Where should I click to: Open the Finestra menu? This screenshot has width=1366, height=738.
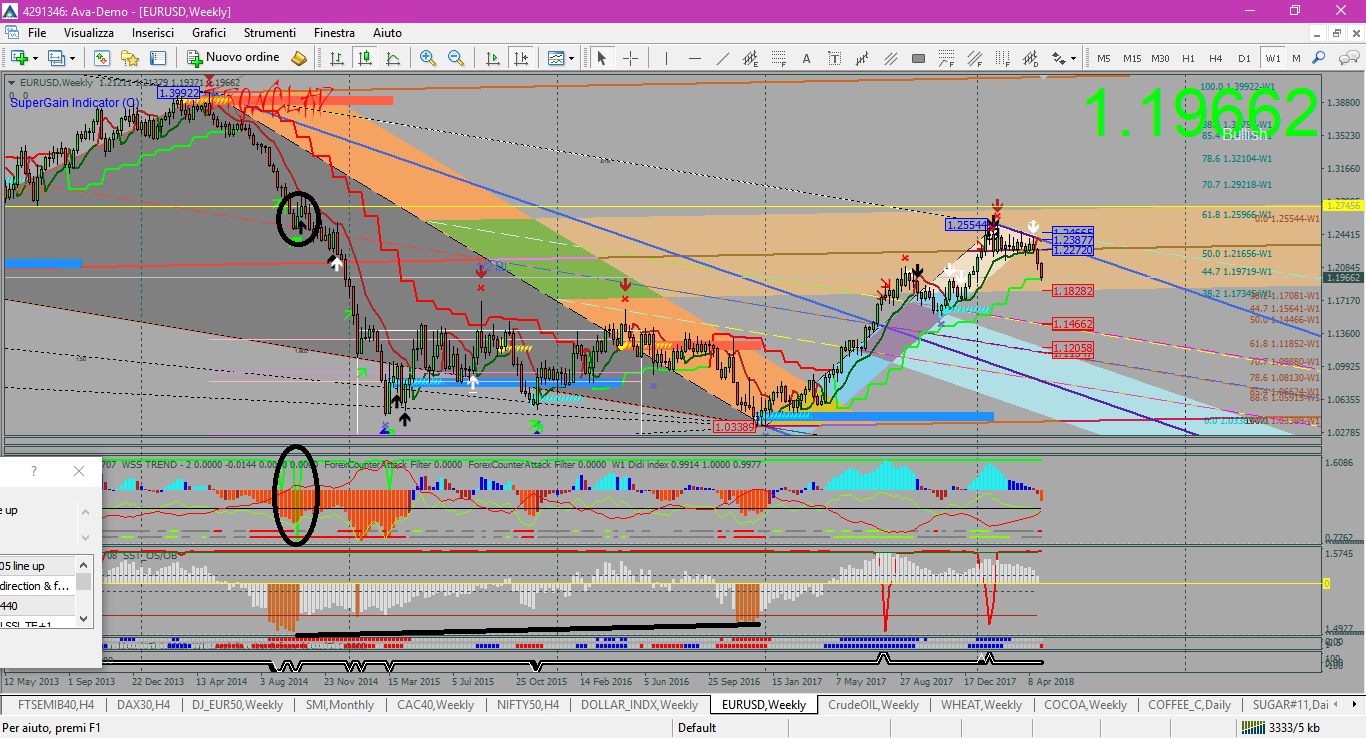[x=334, y=33]
